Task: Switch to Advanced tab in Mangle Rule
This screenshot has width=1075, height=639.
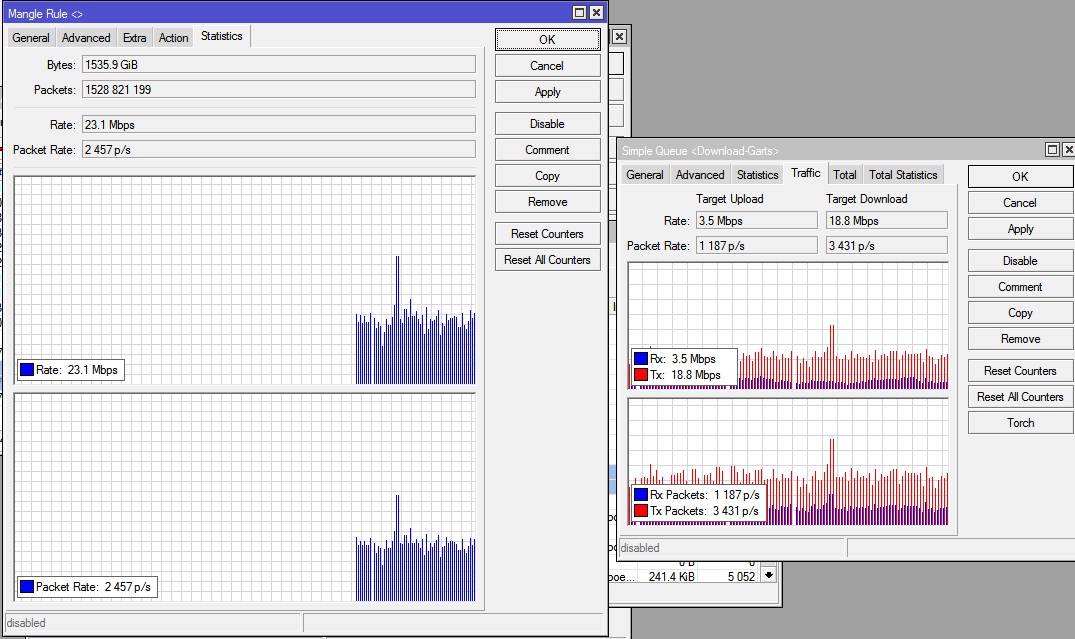Action: click(x=86, y=38)
